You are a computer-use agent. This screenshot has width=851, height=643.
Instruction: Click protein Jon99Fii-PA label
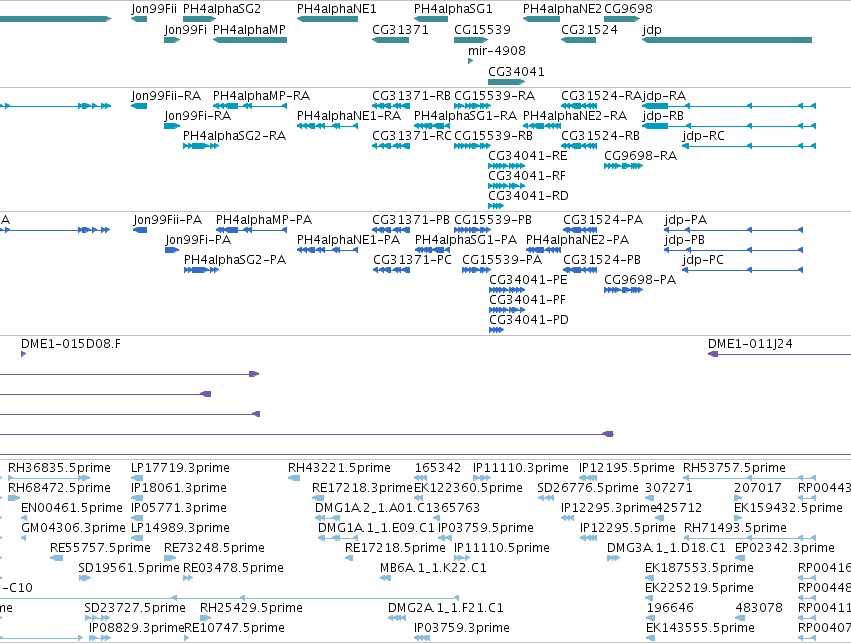168,220
